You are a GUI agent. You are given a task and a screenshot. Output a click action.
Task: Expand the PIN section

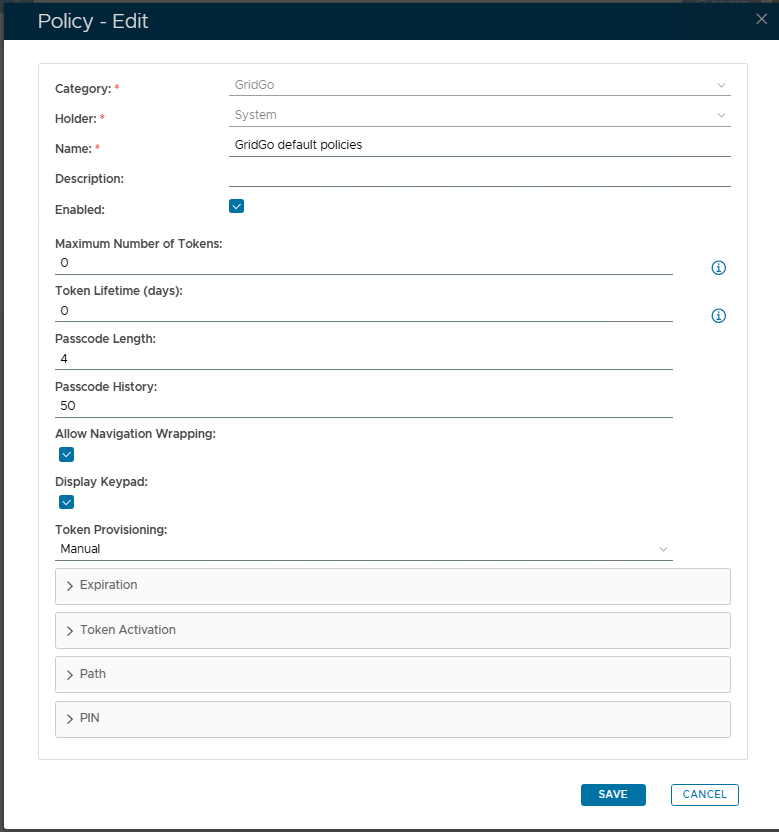pyautogui.click(x=392, y=719)
